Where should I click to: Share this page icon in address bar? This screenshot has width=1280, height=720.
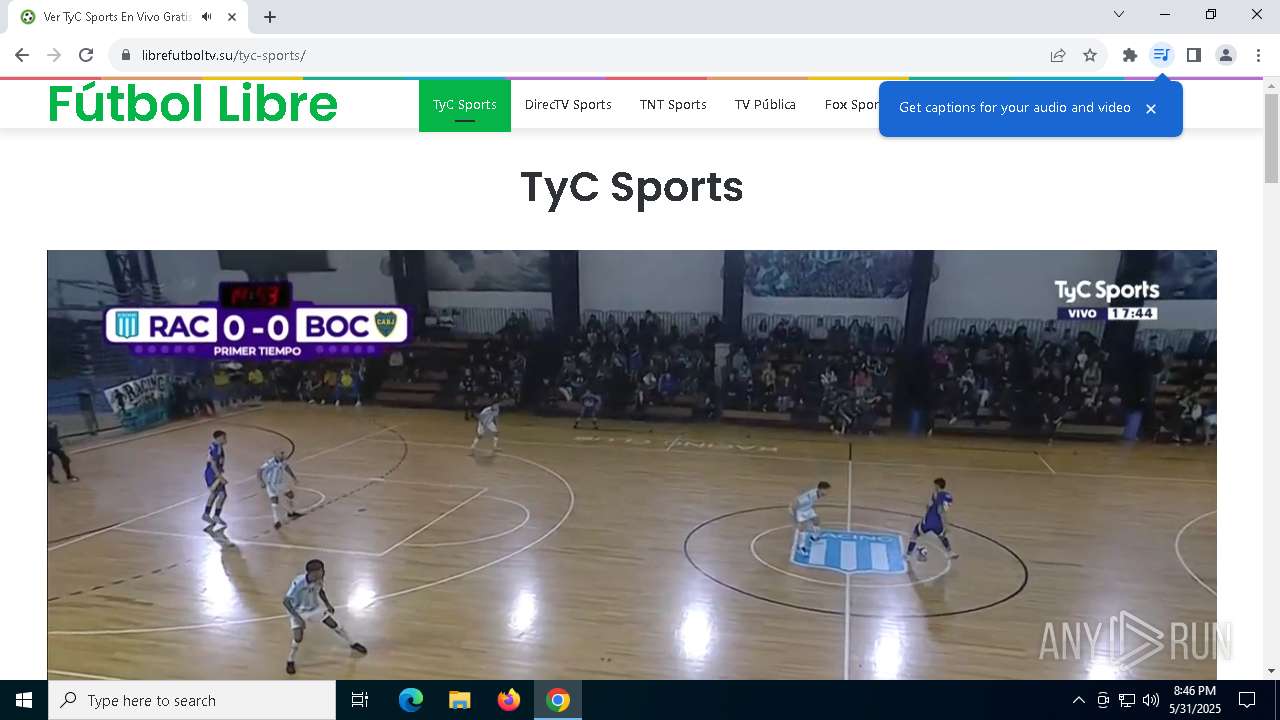(x=1058, y=55)
